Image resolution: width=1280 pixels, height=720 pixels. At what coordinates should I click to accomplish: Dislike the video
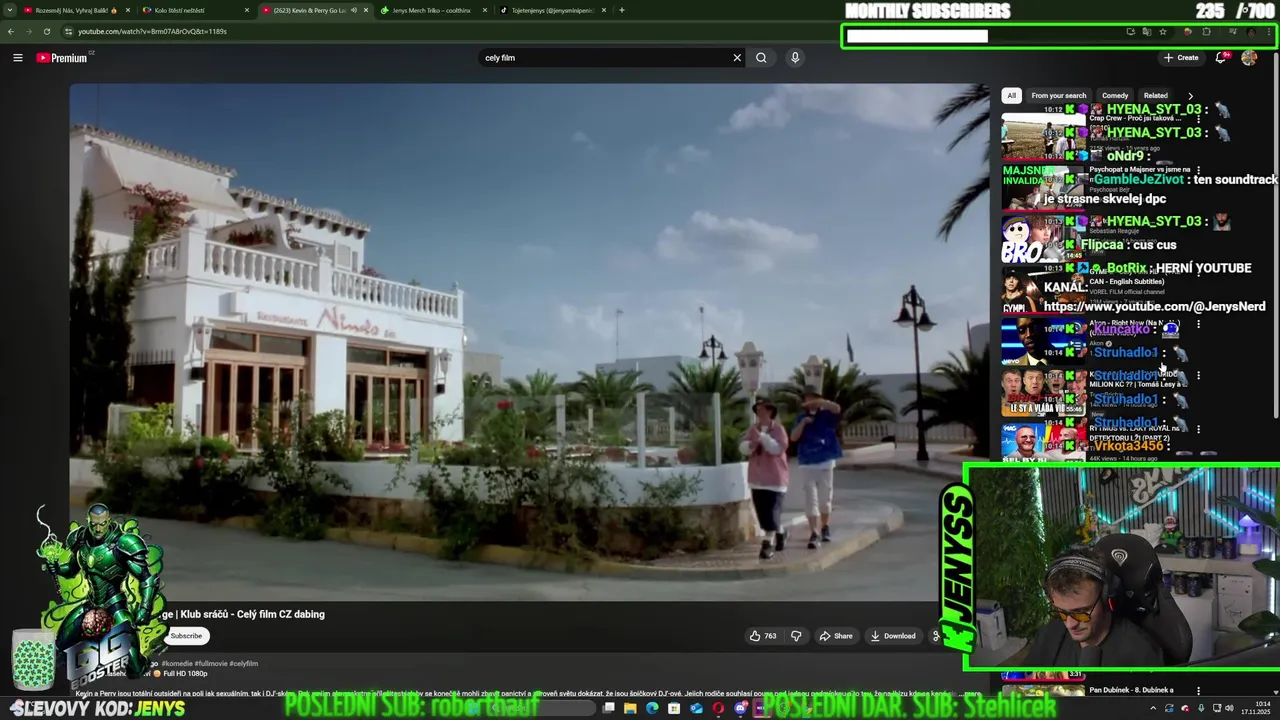tap(796, 636)
